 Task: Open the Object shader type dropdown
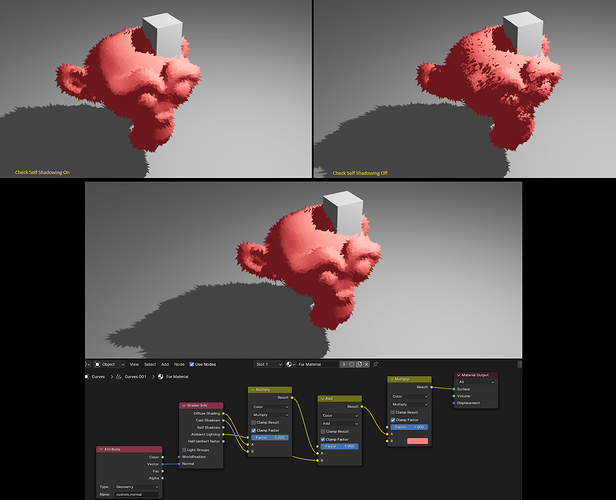click(110, 364)
